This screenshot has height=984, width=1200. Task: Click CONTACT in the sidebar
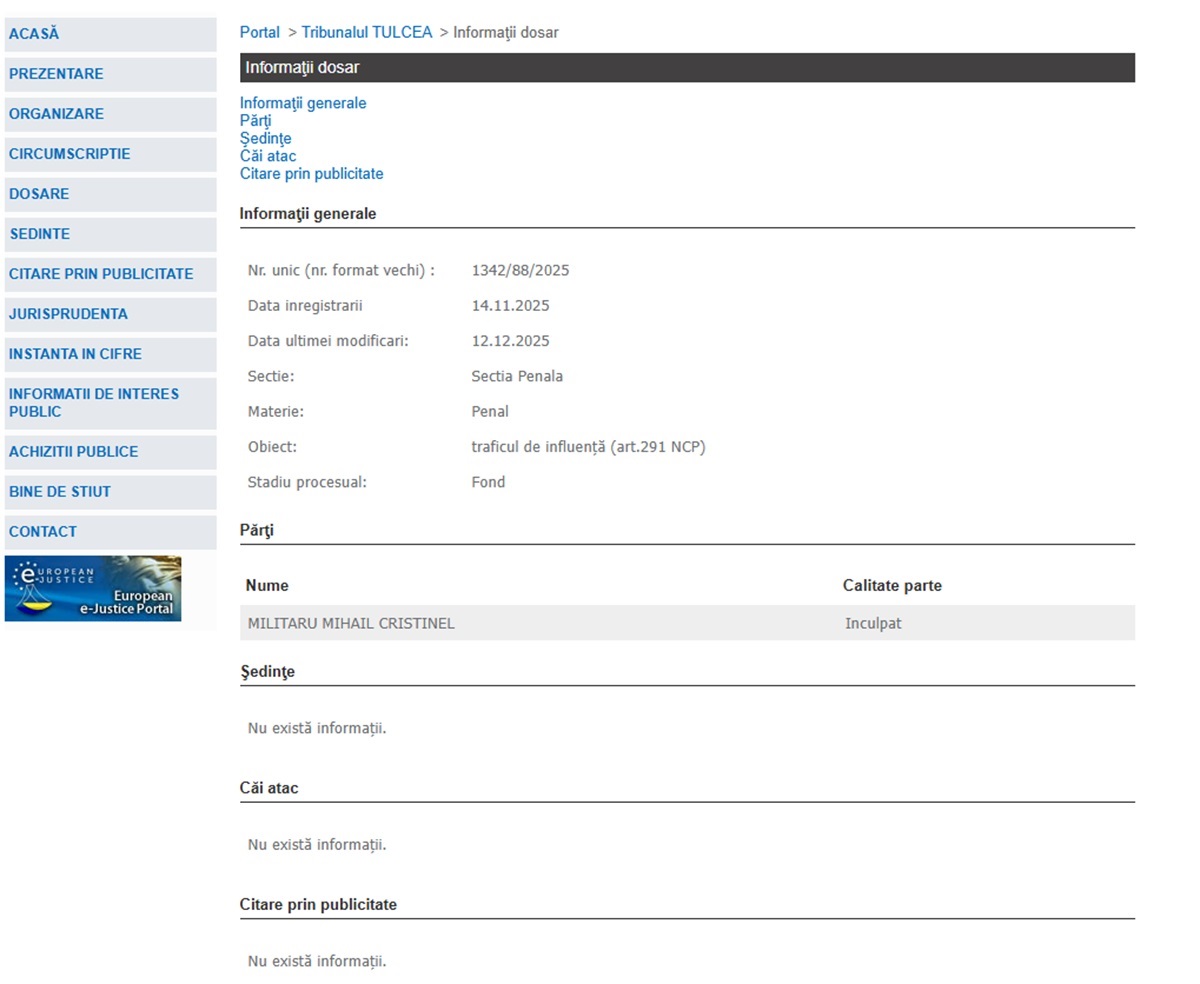(x=110, y=532)
